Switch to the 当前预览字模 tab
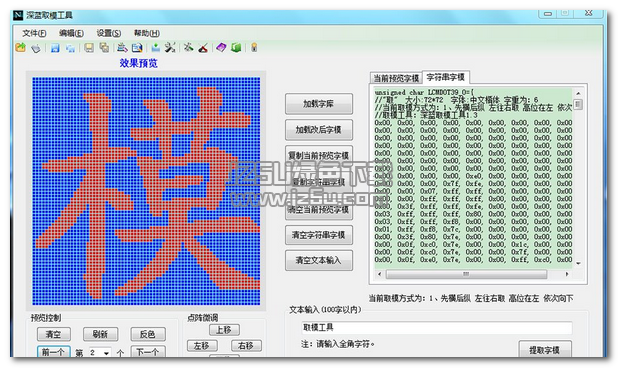The height and width of the screenshot is (368, 618). 396,78
